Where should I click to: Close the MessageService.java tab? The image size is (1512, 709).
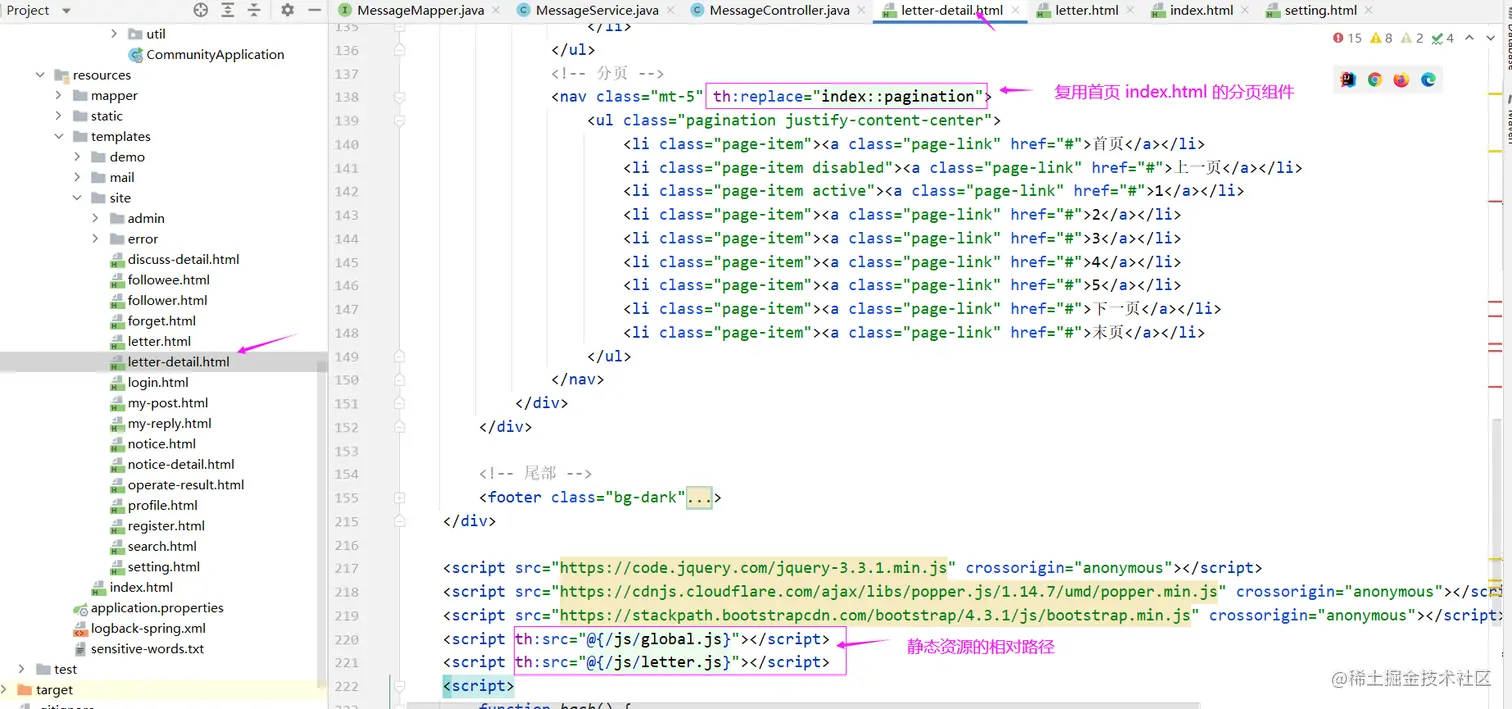(x=670, y=10)
